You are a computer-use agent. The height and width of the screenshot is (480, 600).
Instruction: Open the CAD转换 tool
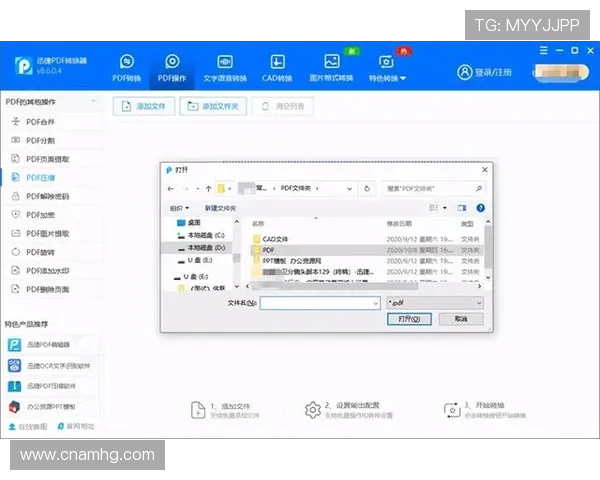click(277, 66)
